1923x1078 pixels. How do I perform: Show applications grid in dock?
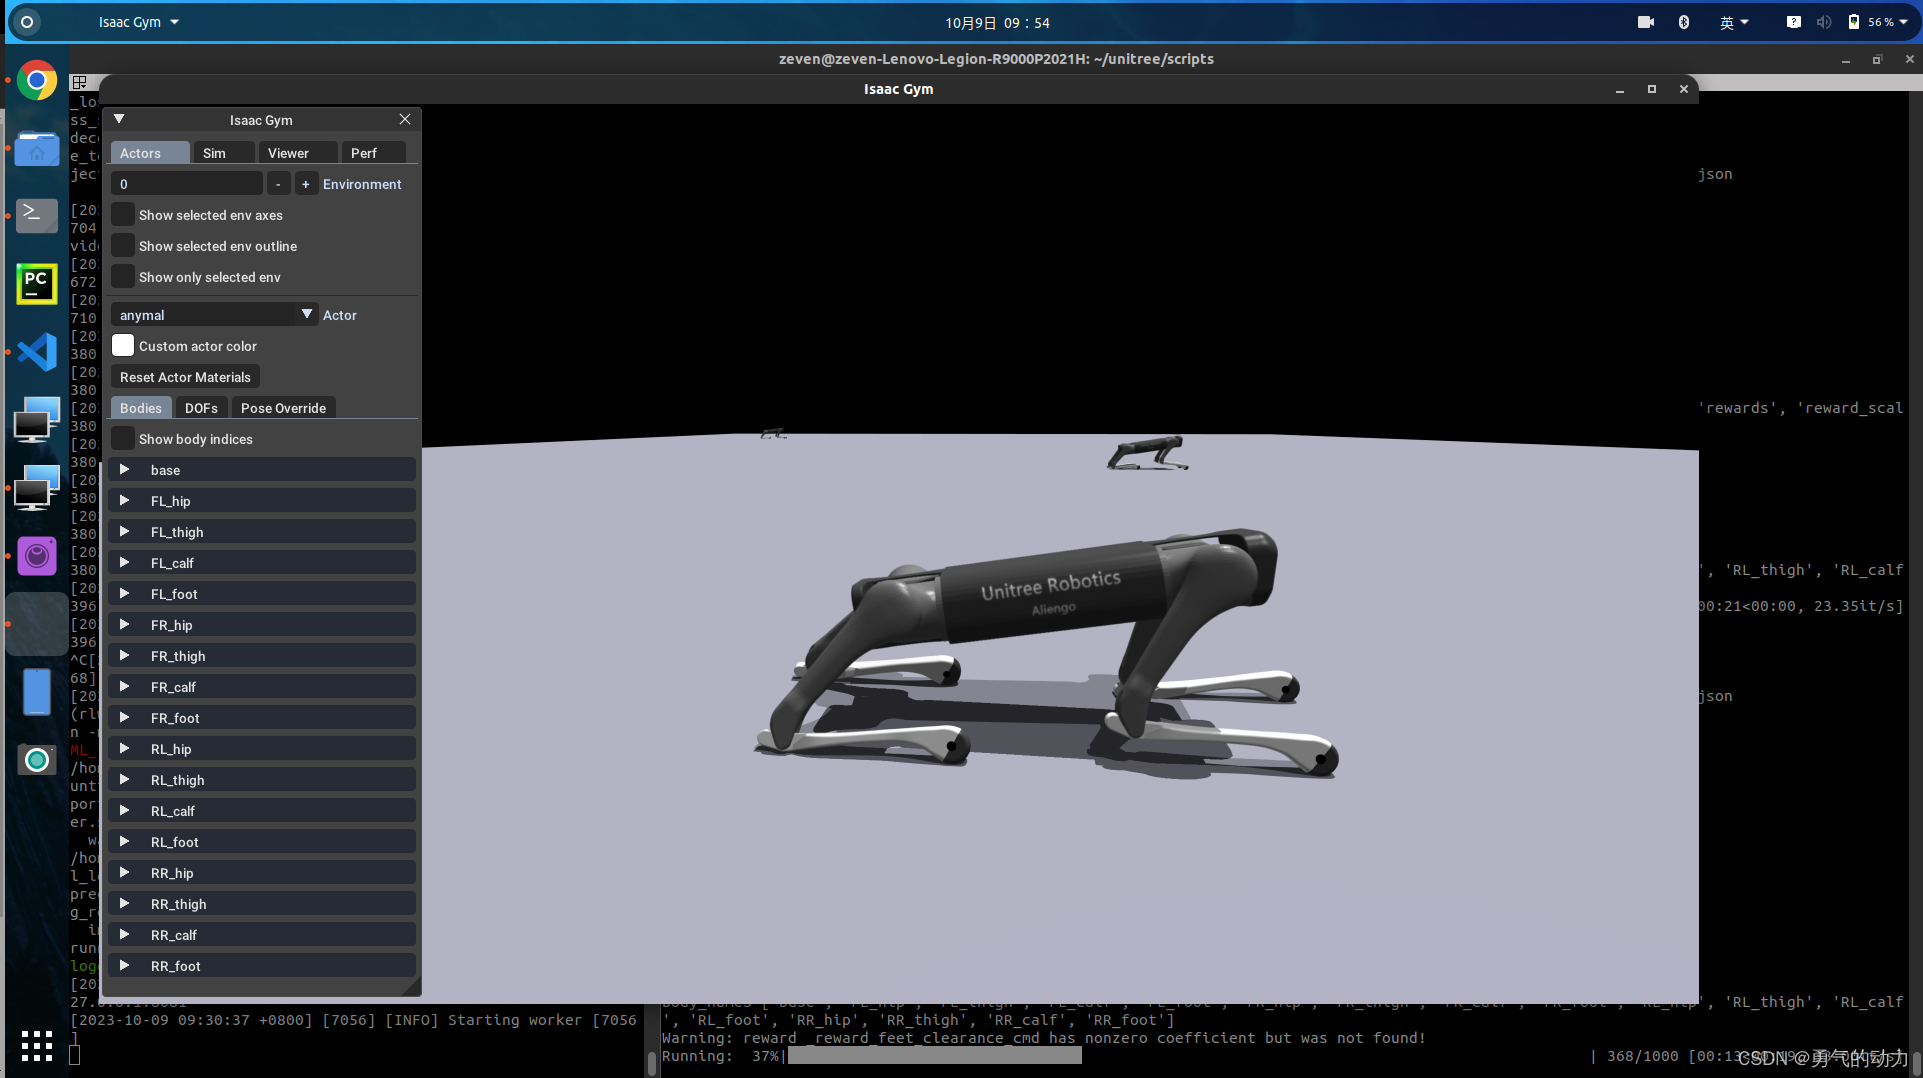tap(37, 1046)
